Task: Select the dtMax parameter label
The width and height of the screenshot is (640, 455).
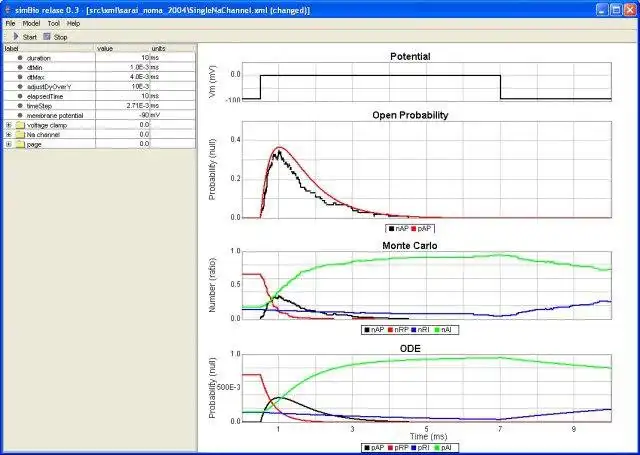Action: click(x=36, y=77)
